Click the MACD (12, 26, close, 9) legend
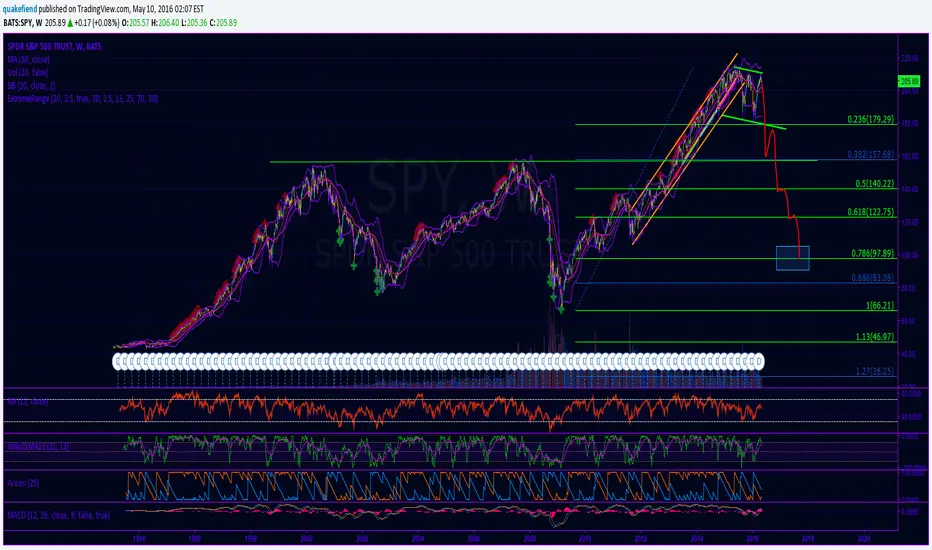This screenshot has height=550, width=932. pyautogui.click(x=58, y=515)
